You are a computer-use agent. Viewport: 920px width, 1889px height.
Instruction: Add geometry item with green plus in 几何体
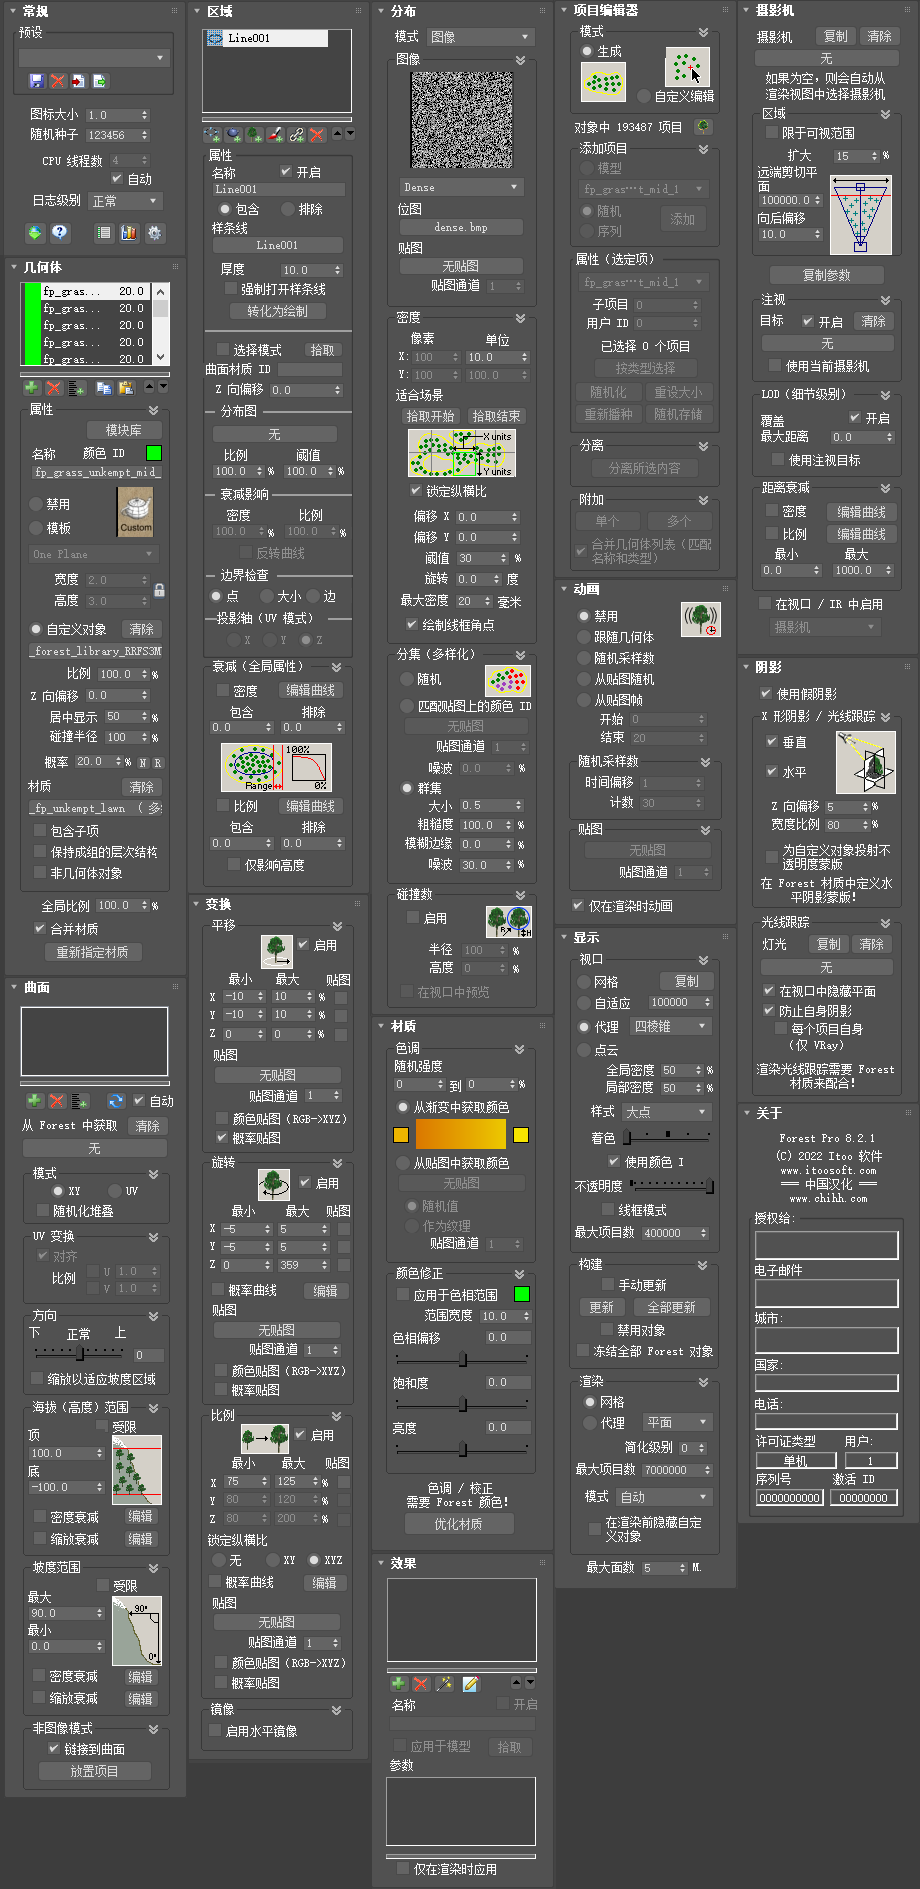coord(32,387)
